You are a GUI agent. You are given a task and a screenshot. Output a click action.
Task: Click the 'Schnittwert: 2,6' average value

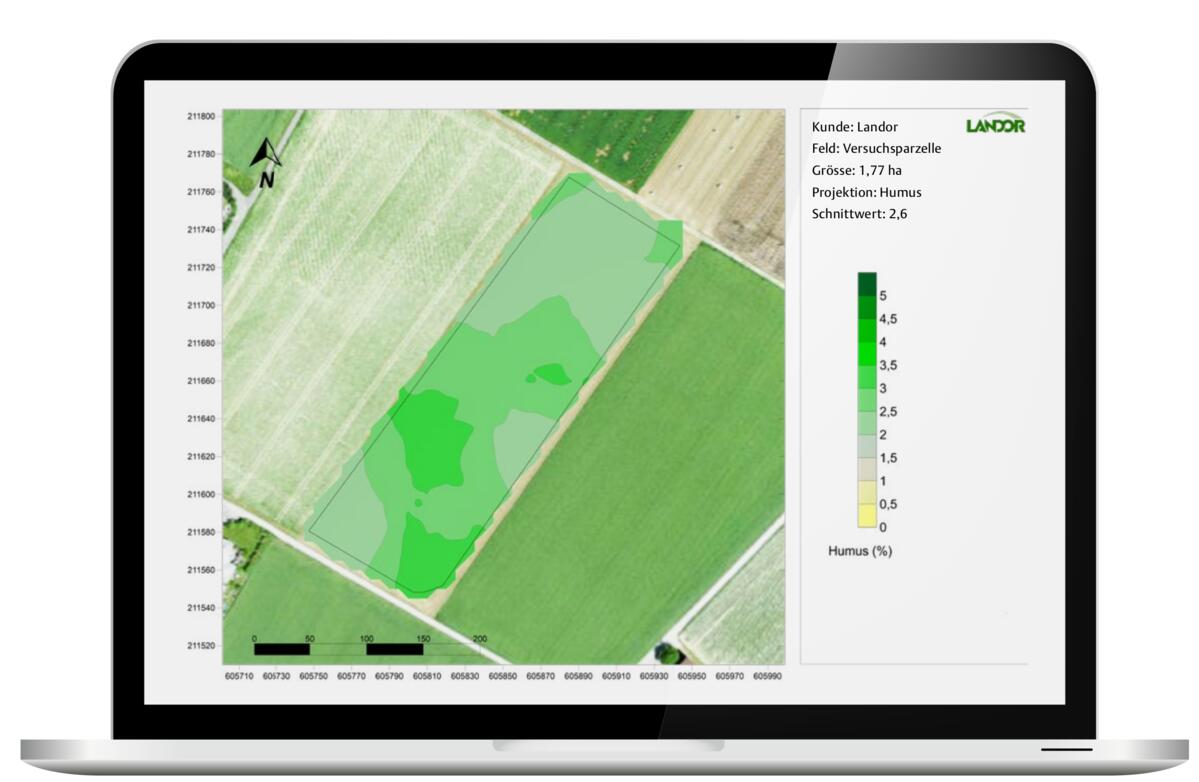click(859, 214)
